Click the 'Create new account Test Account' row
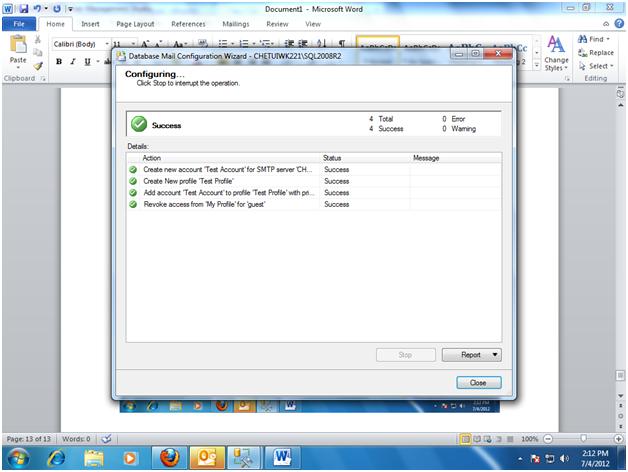Screen dimensions: 628x472 (x=314, y=169)
